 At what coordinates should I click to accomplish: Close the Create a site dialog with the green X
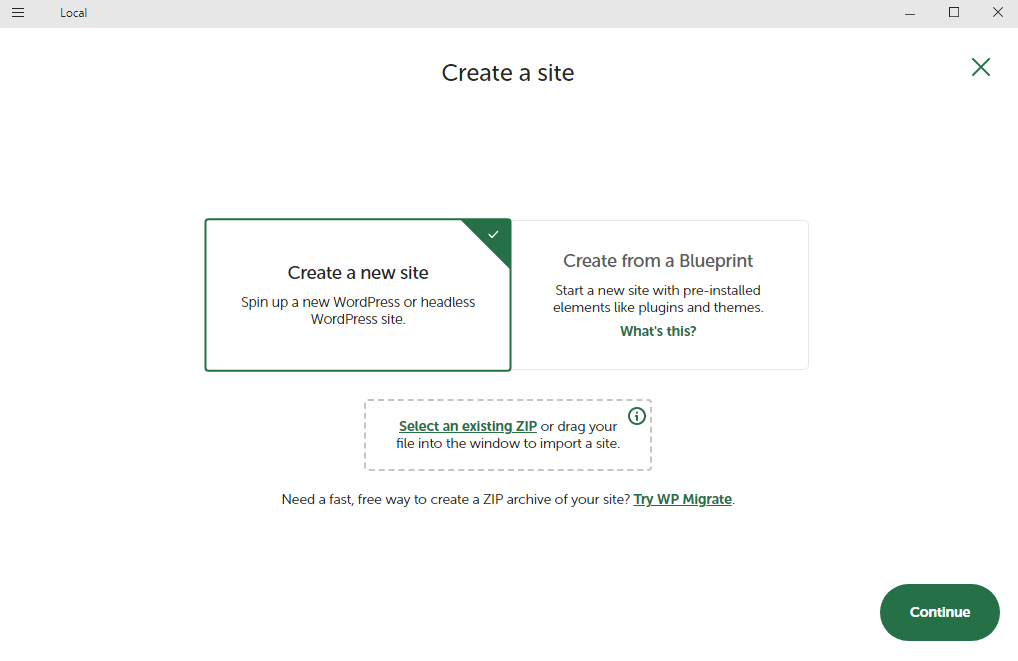coord(980,67)
